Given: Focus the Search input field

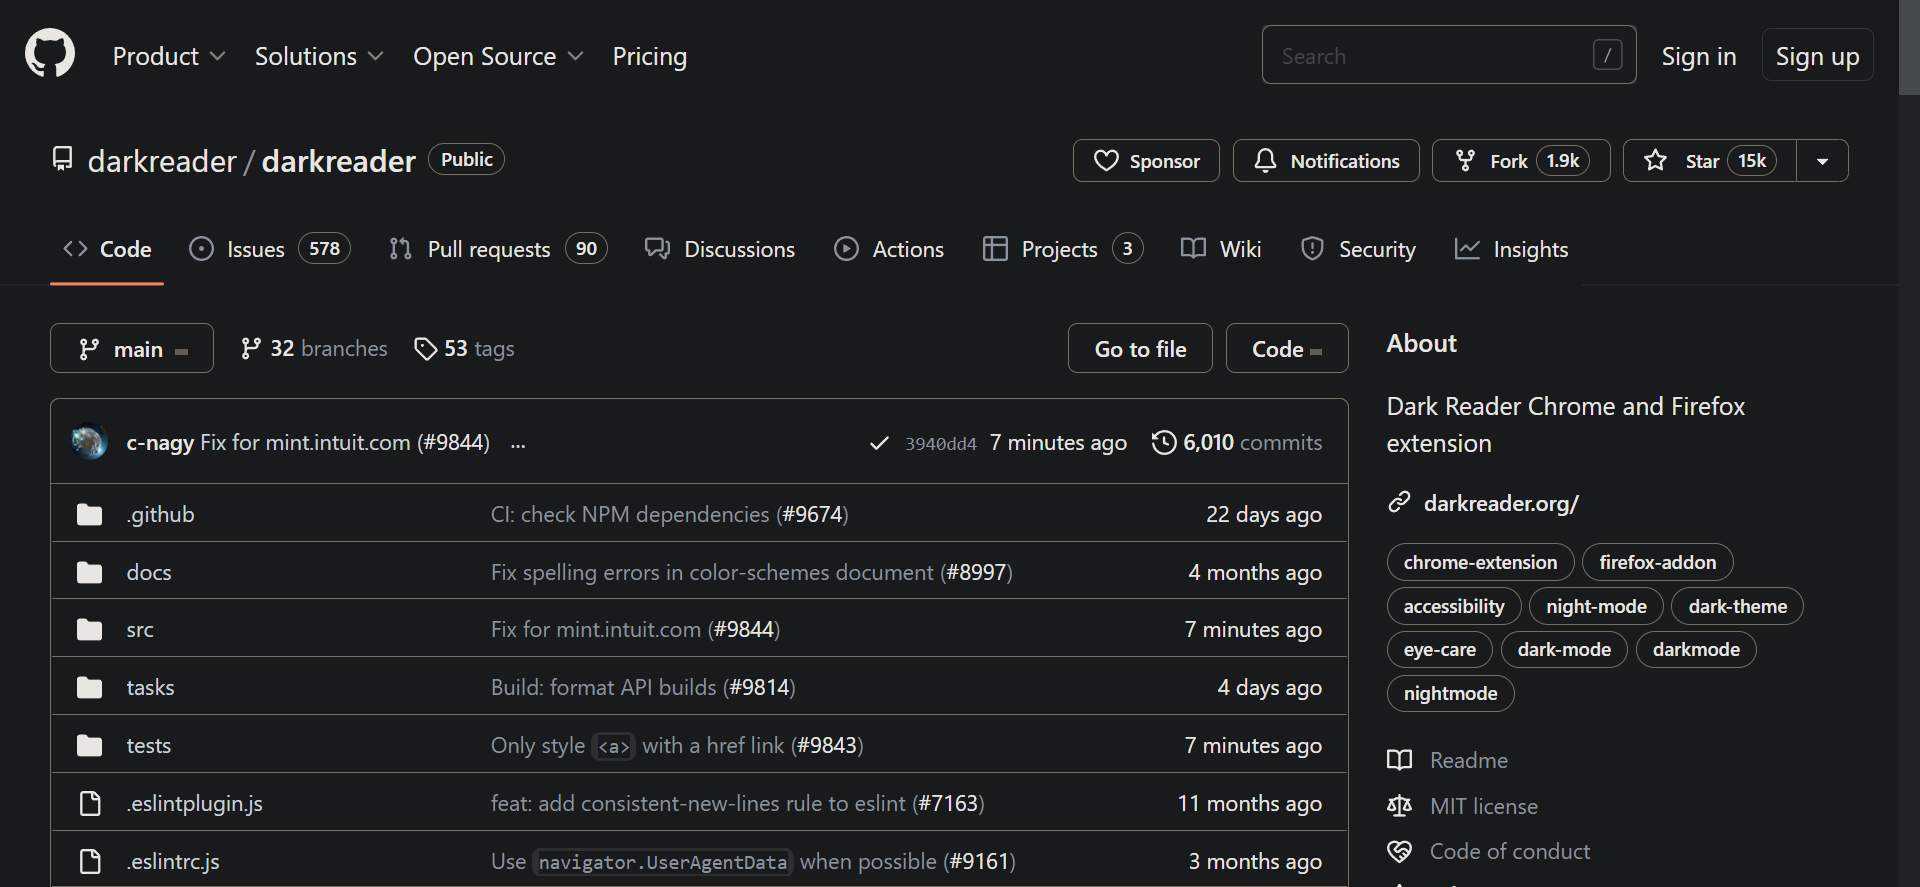Looking at the screenshot, I should click(x=1449, y=55).
